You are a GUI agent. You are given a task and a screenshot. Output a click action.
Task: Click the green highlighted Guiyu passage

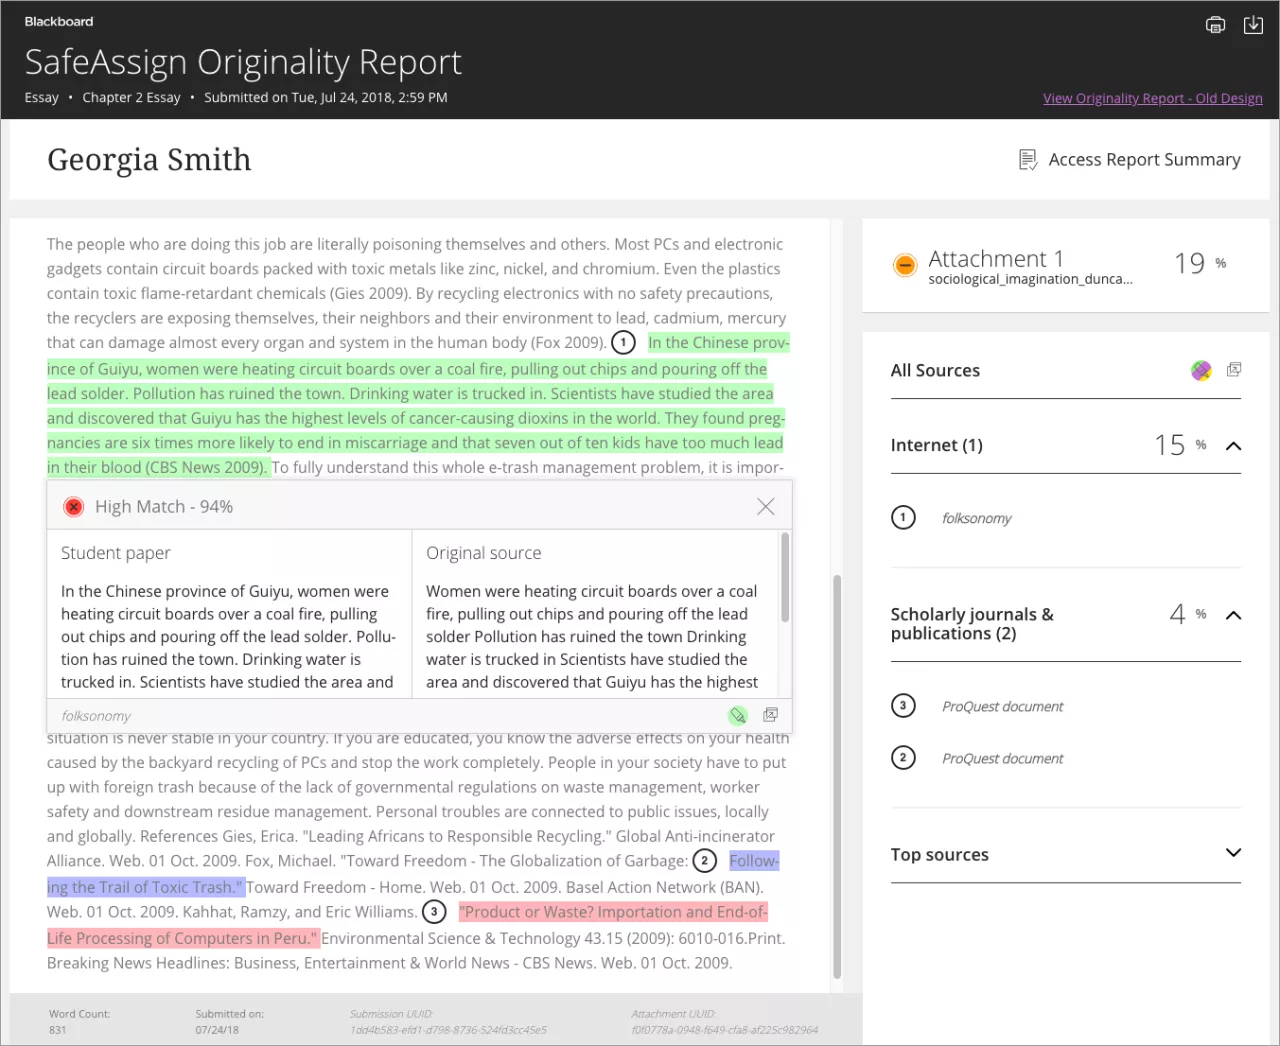click(x=414, y=406)
